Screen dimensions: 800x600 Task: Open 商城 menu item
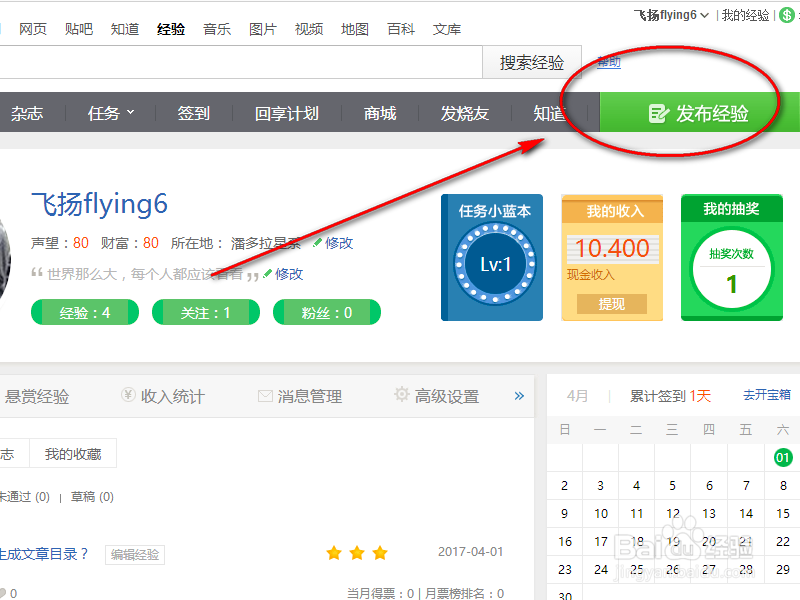[x=380, y=113]
